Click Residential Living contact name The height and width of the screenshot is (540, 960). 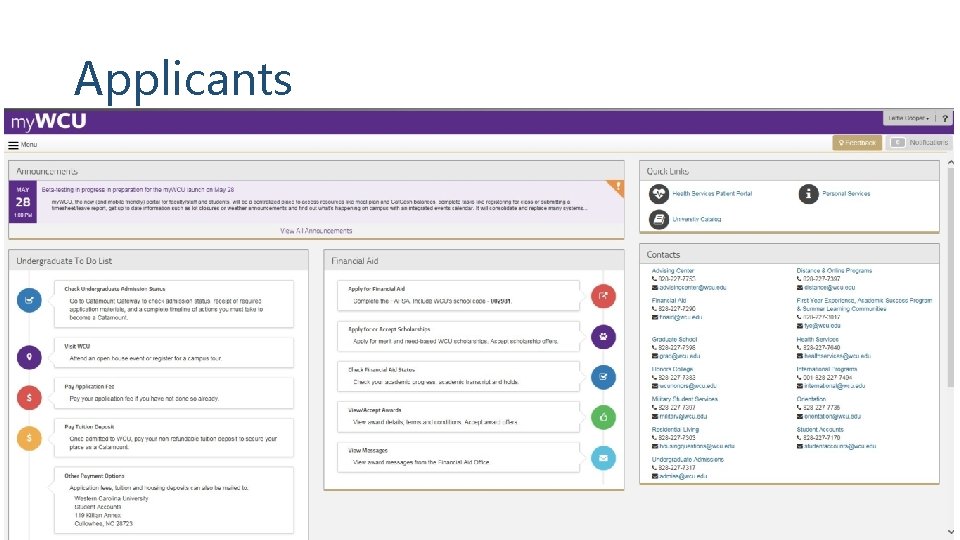(675, 430)
